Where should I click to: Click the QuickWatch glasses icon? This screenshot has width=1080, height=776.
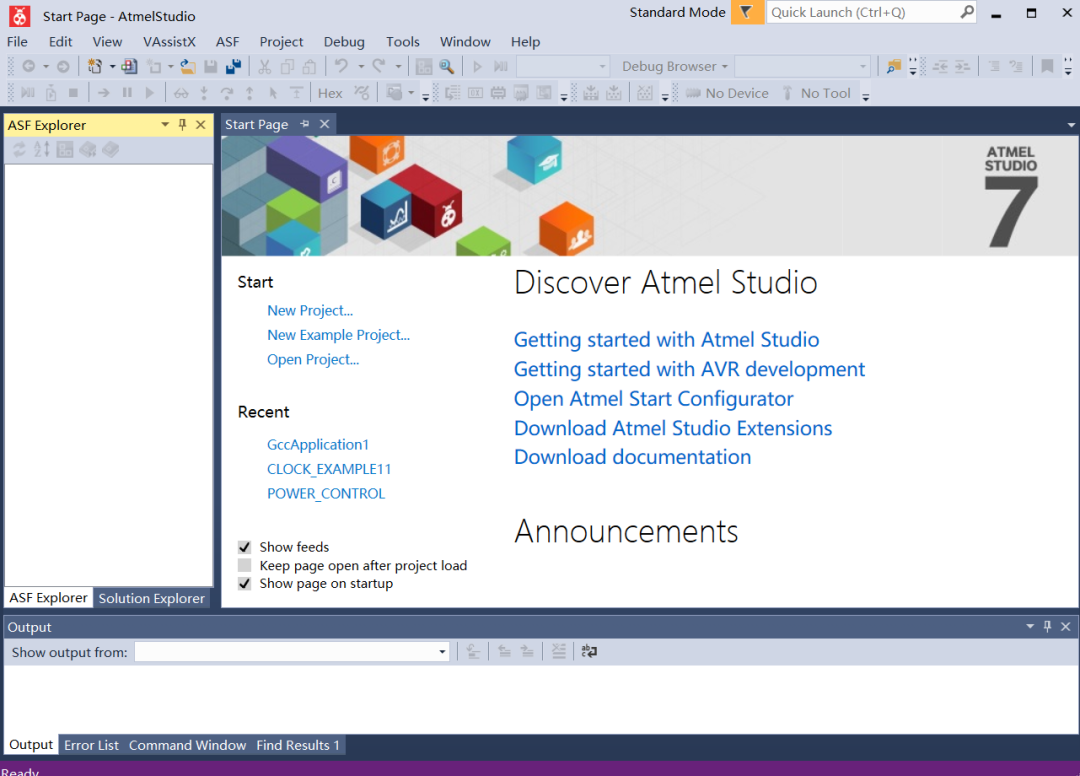tap(181, 93)
